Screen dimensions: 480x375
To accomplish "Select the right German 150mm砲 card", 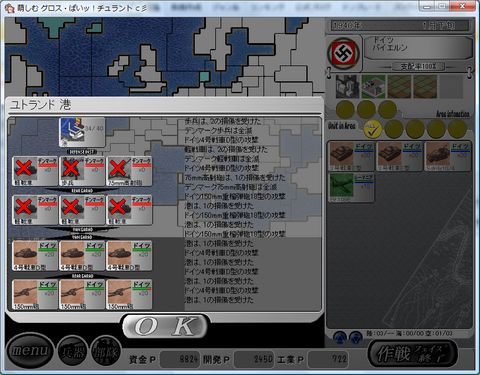I will pos(129,295).
